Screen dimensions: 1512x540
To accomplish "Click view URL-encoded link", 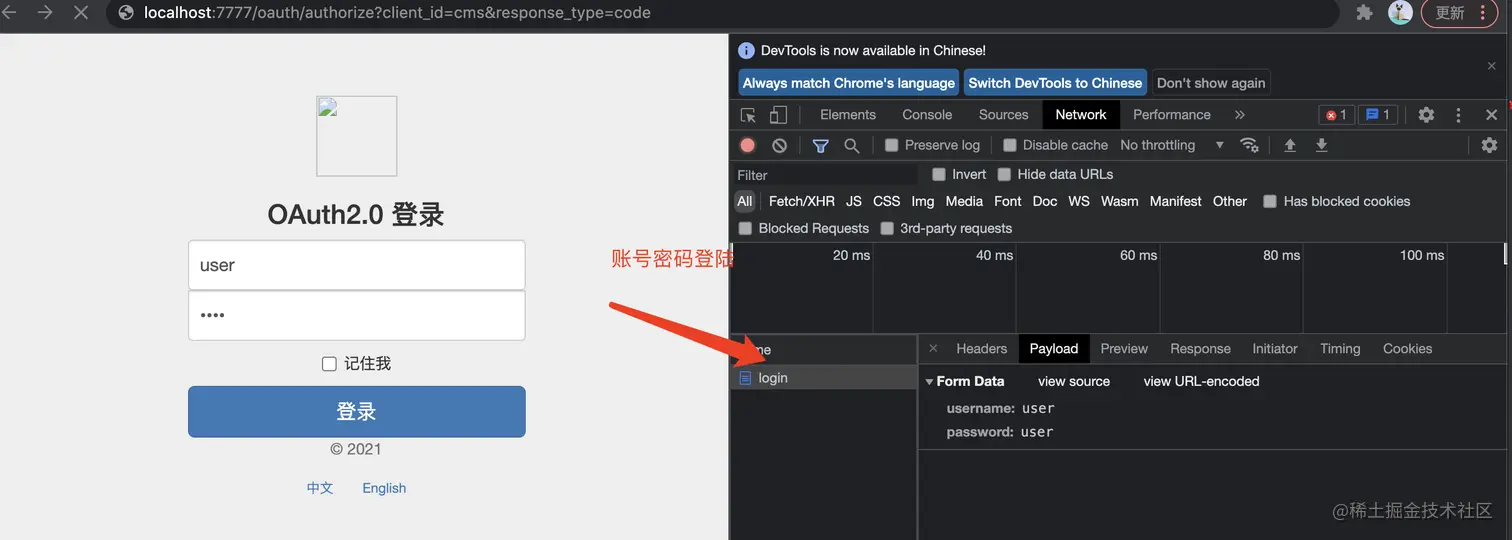I will point(1202,381).
